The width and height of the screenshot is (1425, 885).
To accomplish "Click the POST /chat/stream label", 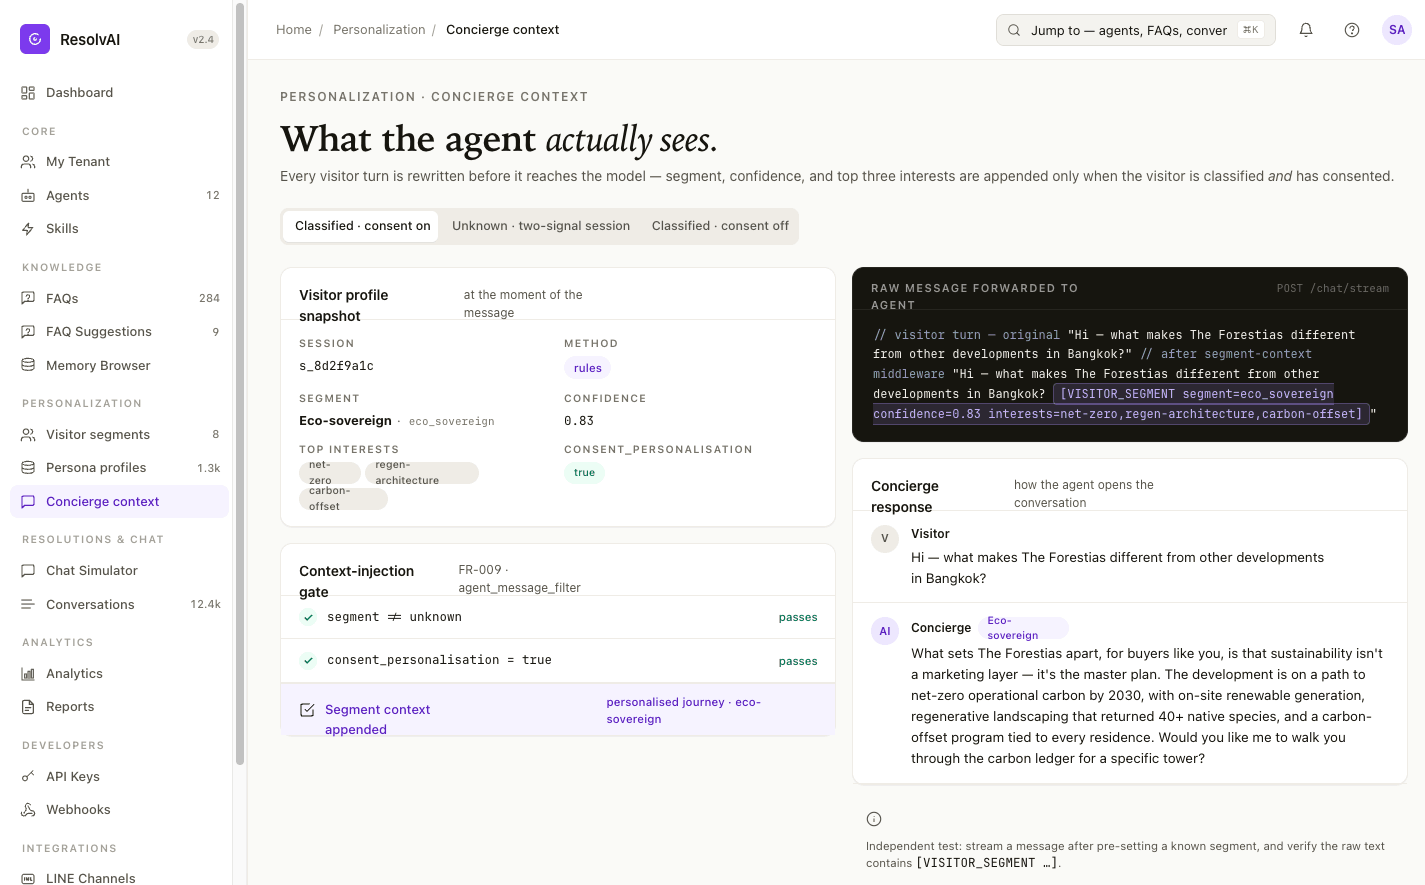I will pyautogui.click(x=1333, y=289).
